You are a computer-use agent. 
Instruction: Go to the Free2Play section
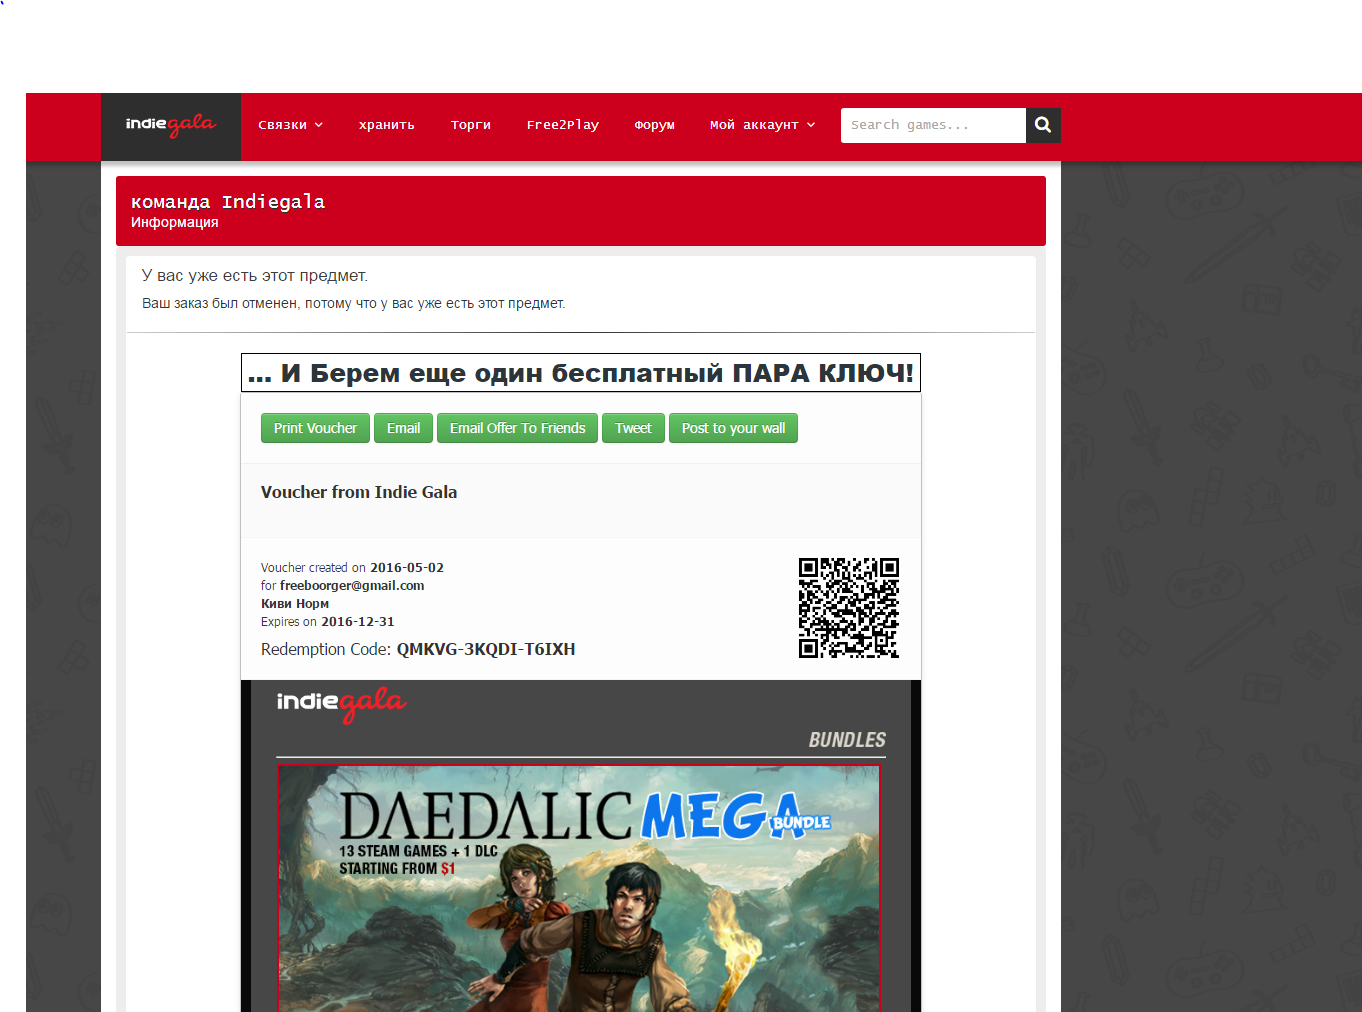coord(563,125)
